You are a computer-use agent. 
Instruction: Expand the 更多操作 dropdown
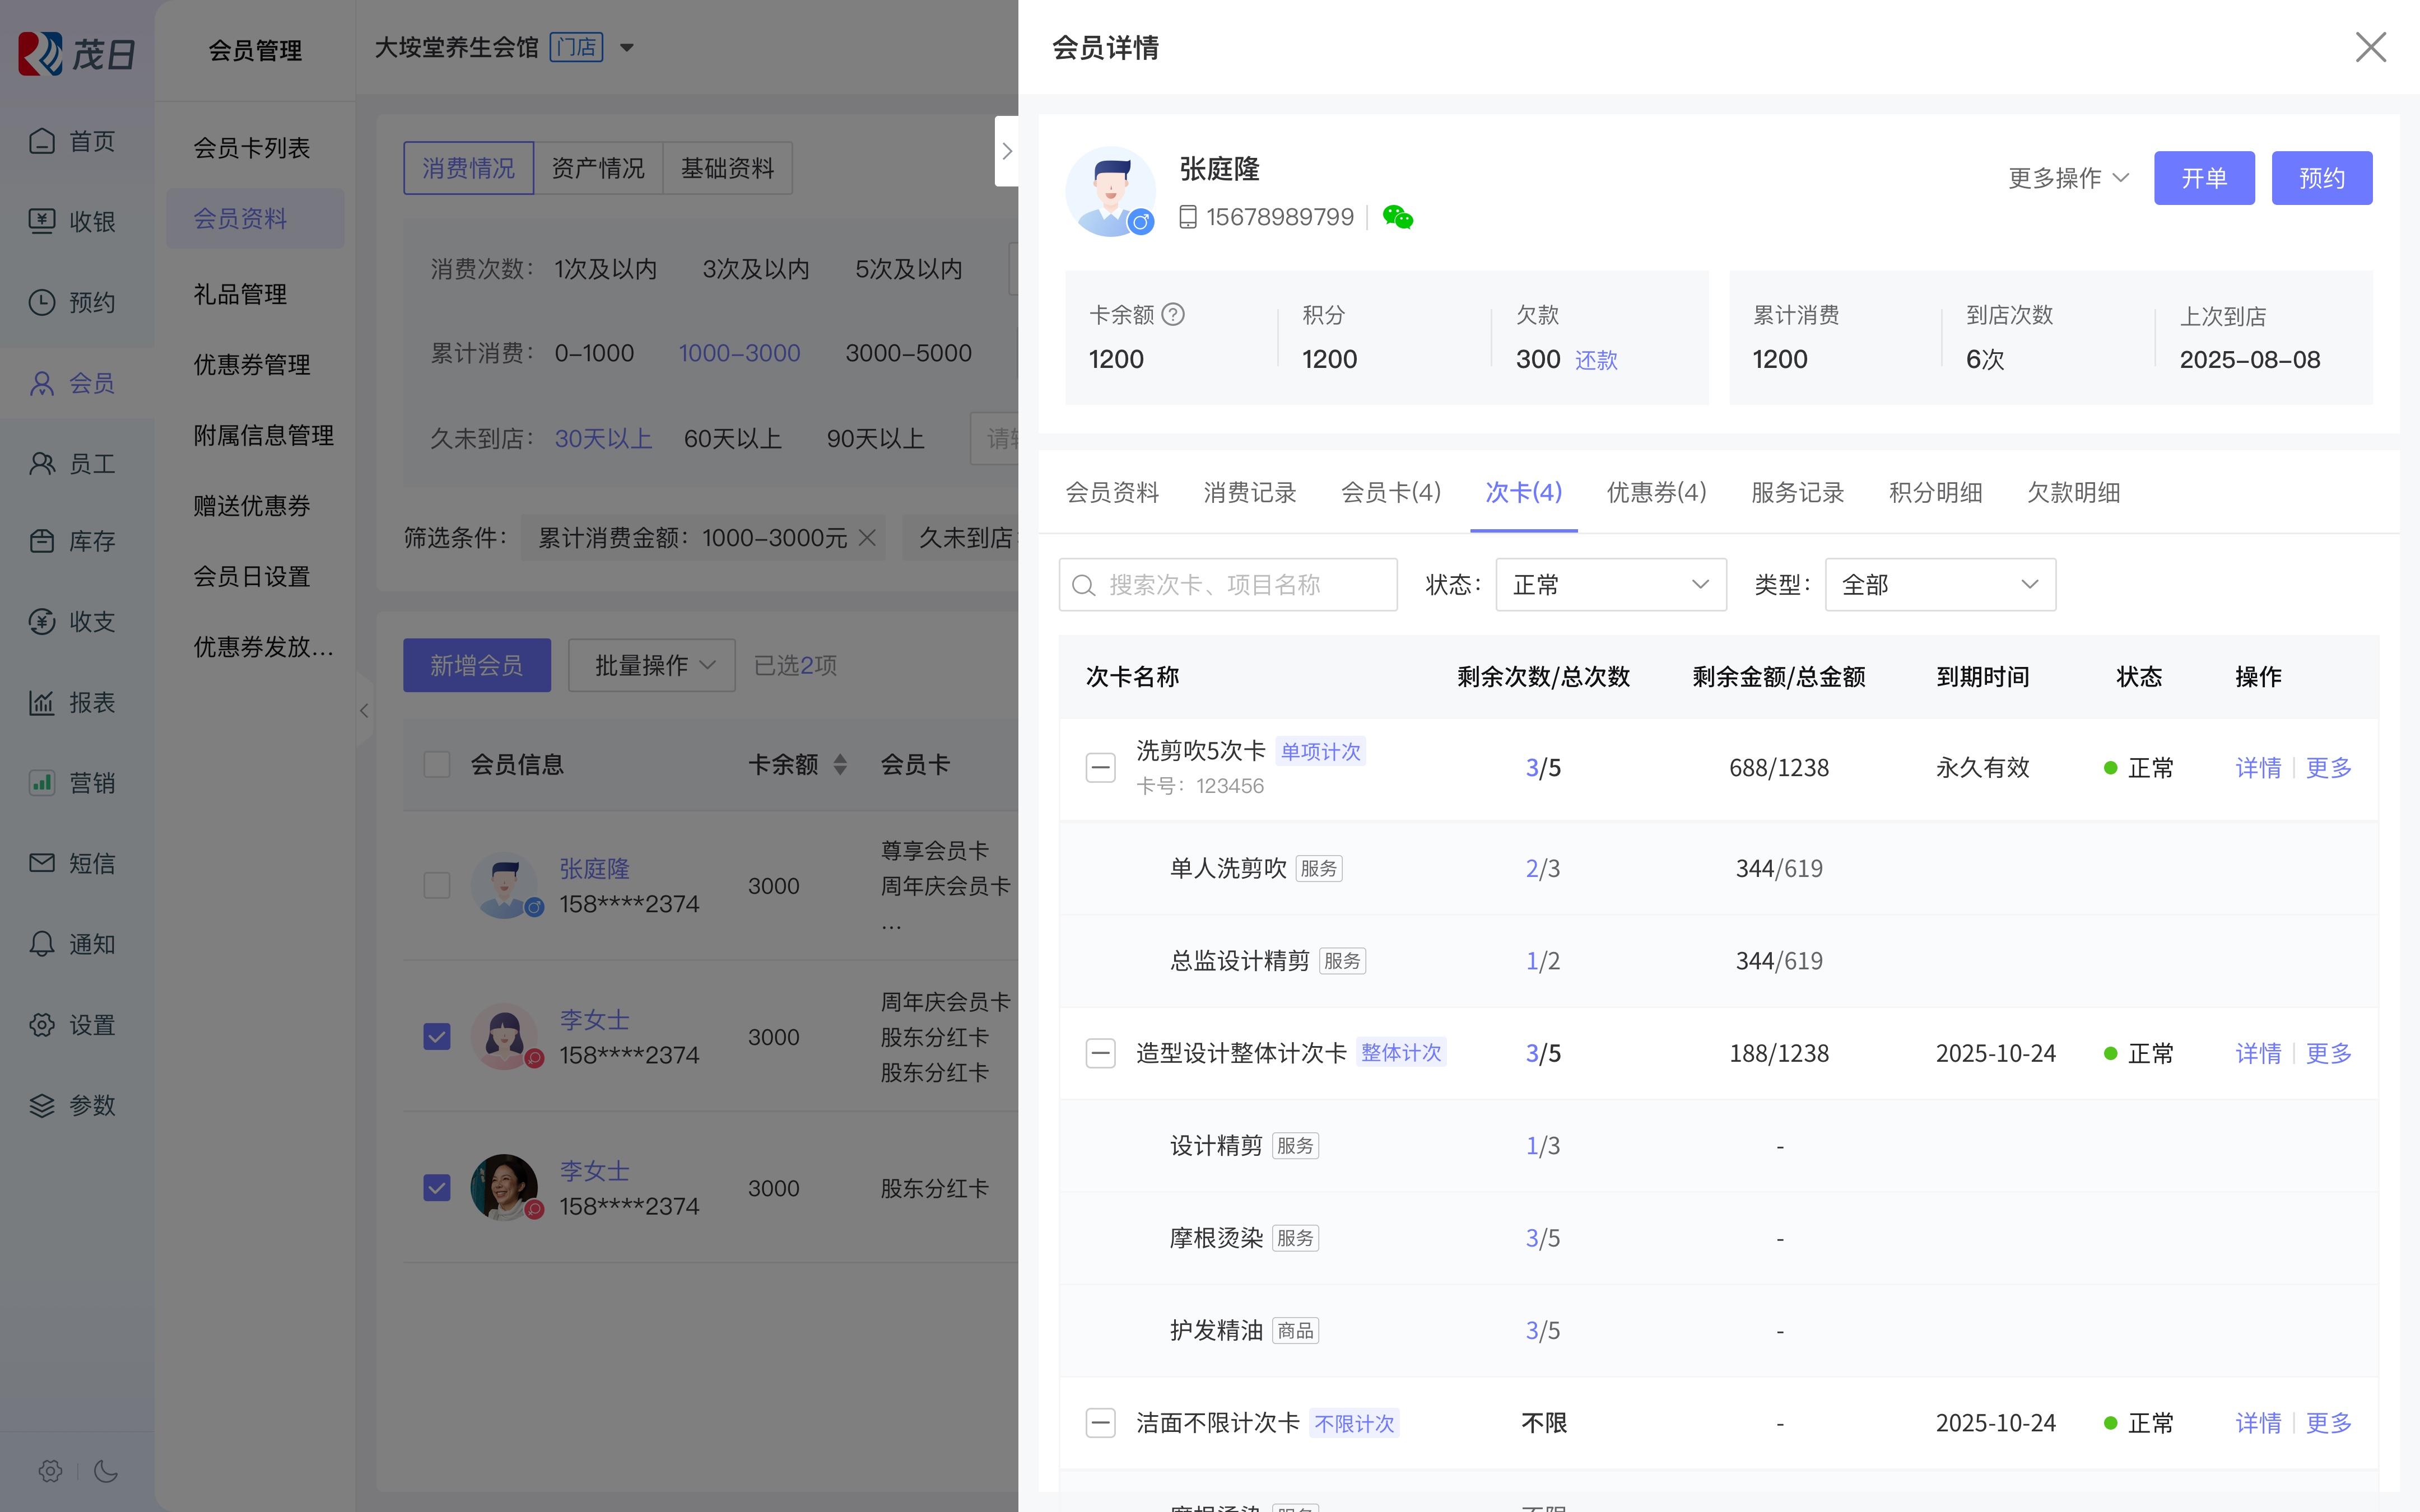click(x=2068, y=178)
